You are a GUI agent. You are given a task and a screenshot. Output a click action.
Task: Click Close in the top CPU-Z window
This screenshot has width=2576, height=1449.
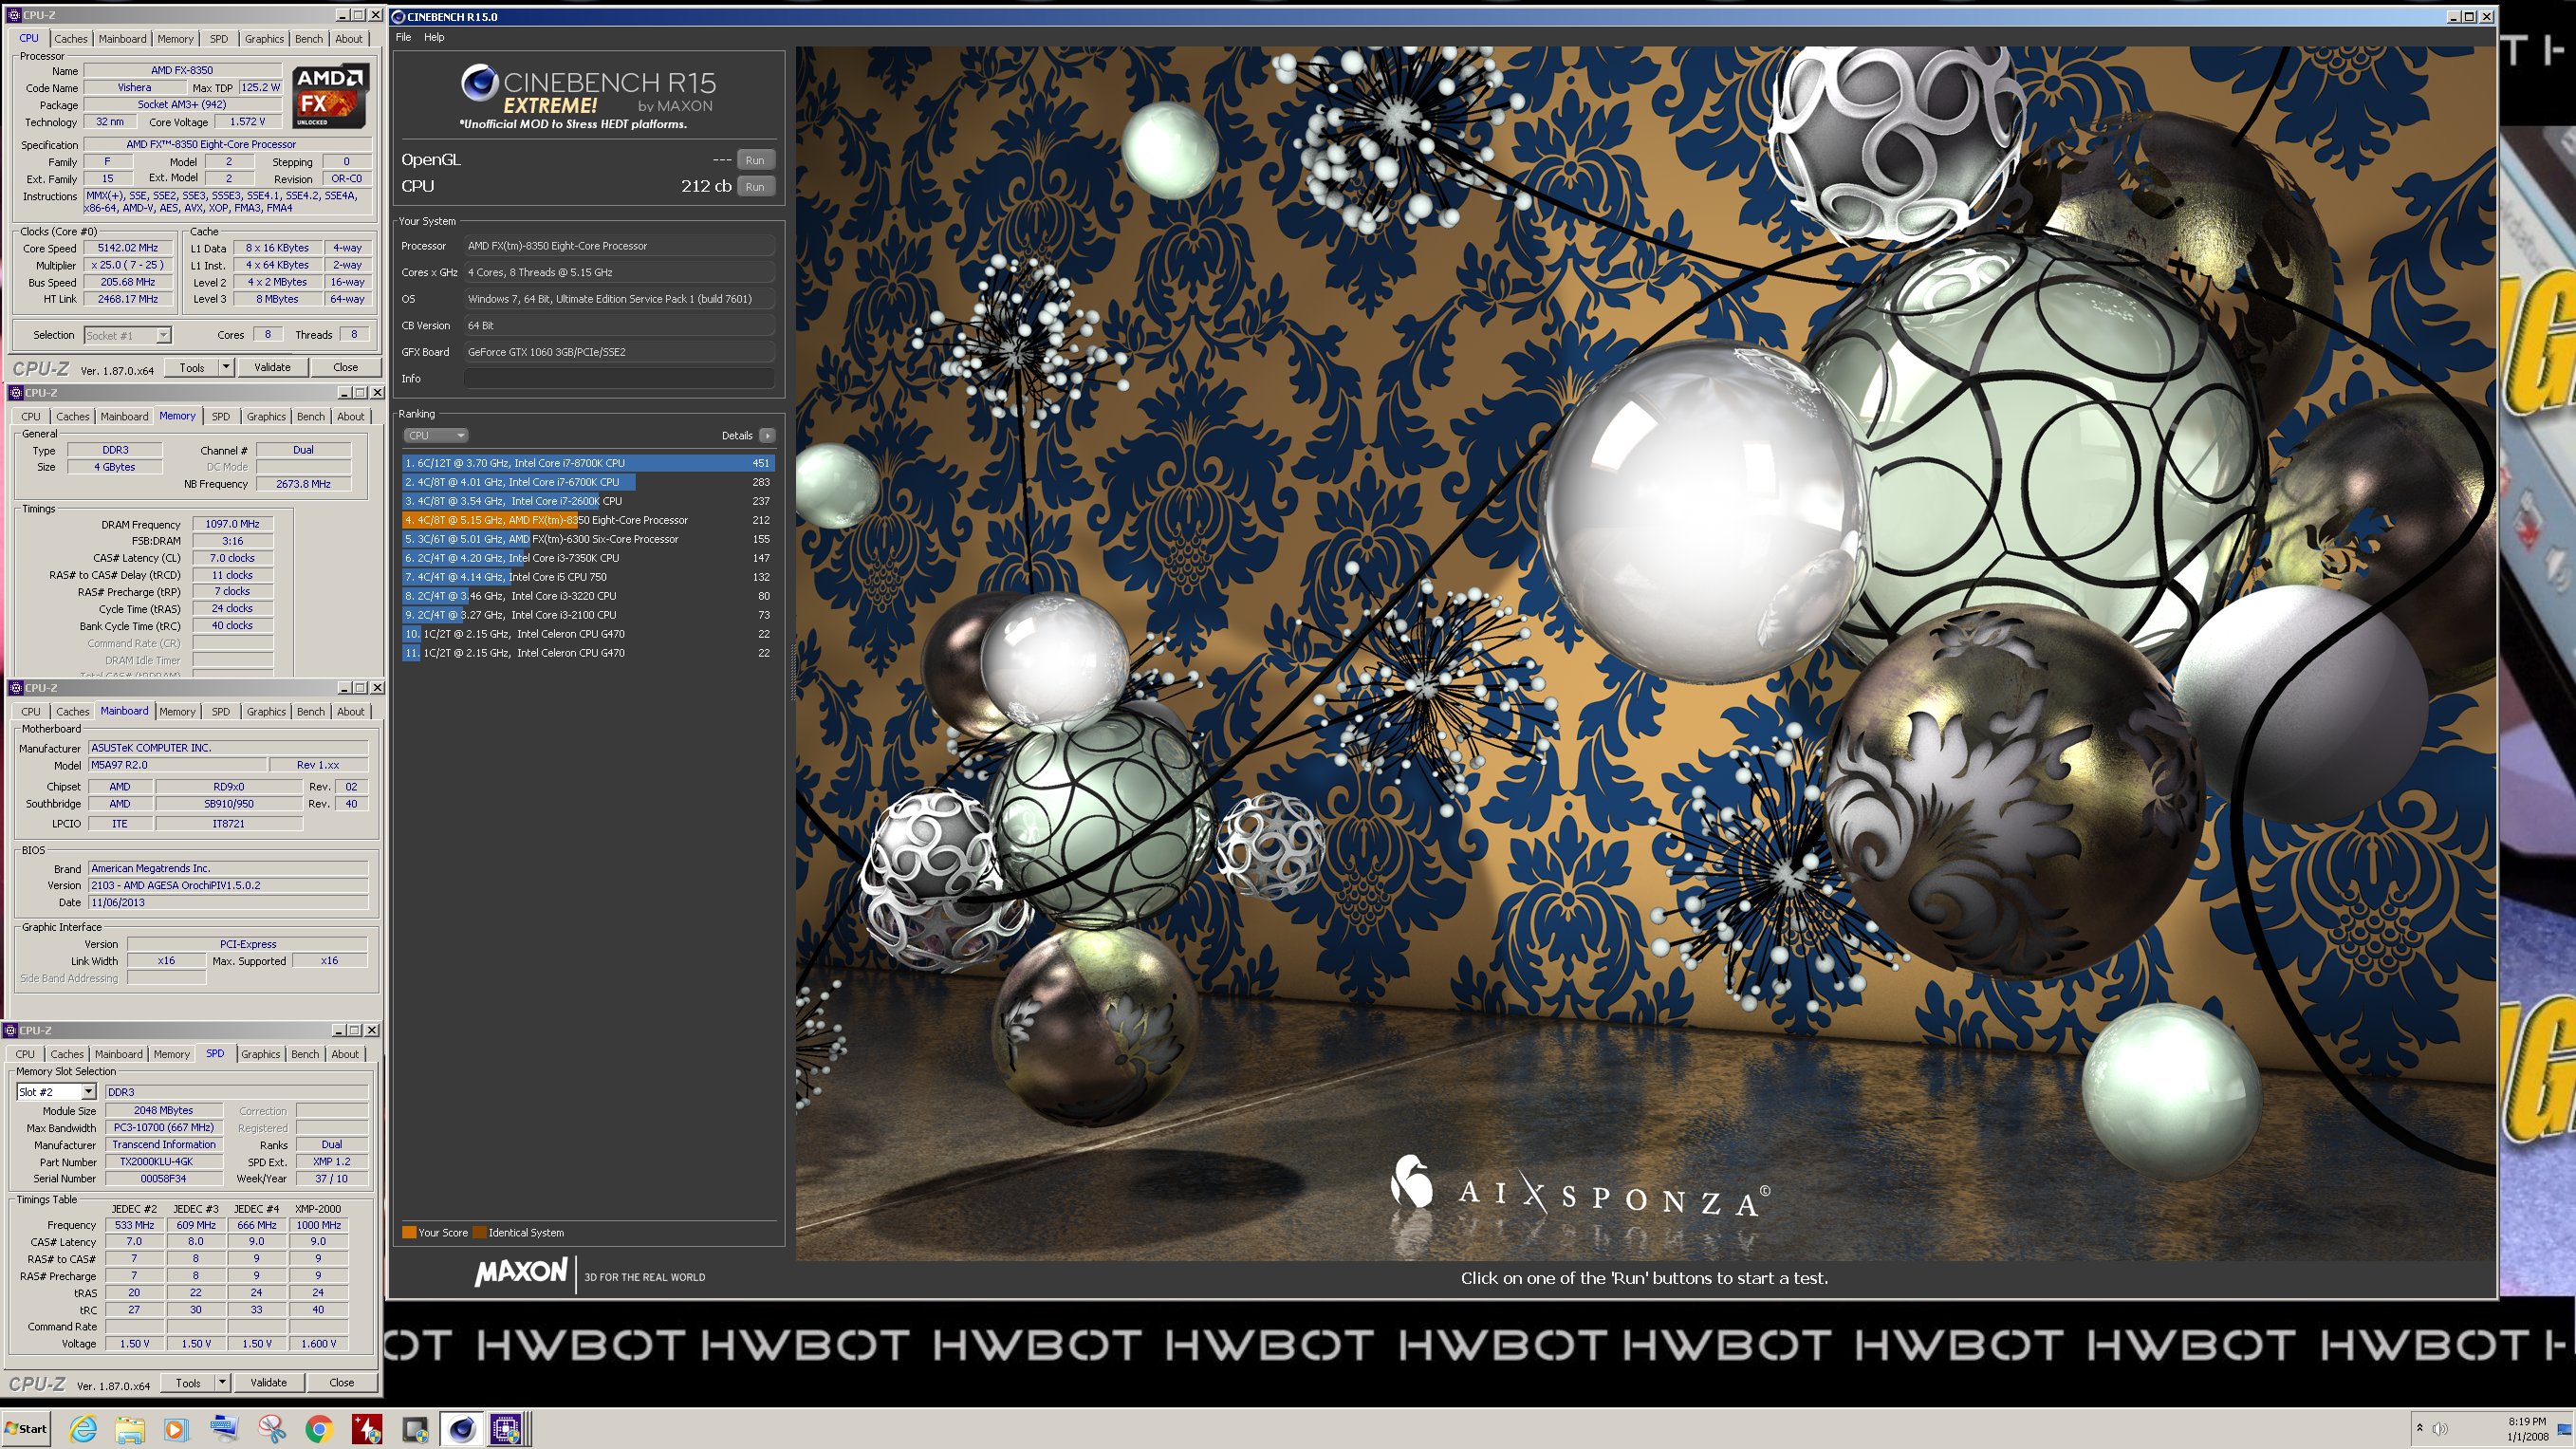pyautogui.click(x=345, y=367)
